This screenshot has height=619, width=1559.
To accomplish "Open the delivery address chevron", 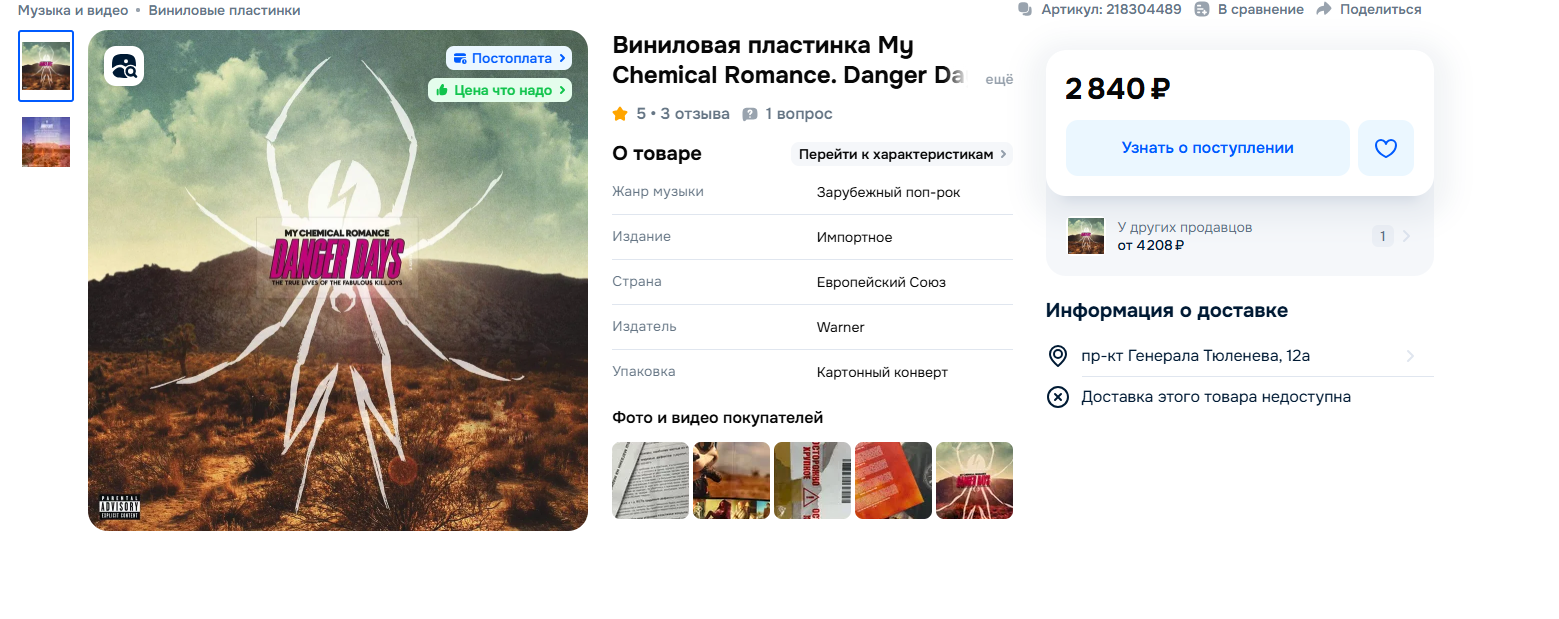I will [x=1410, y=356].
